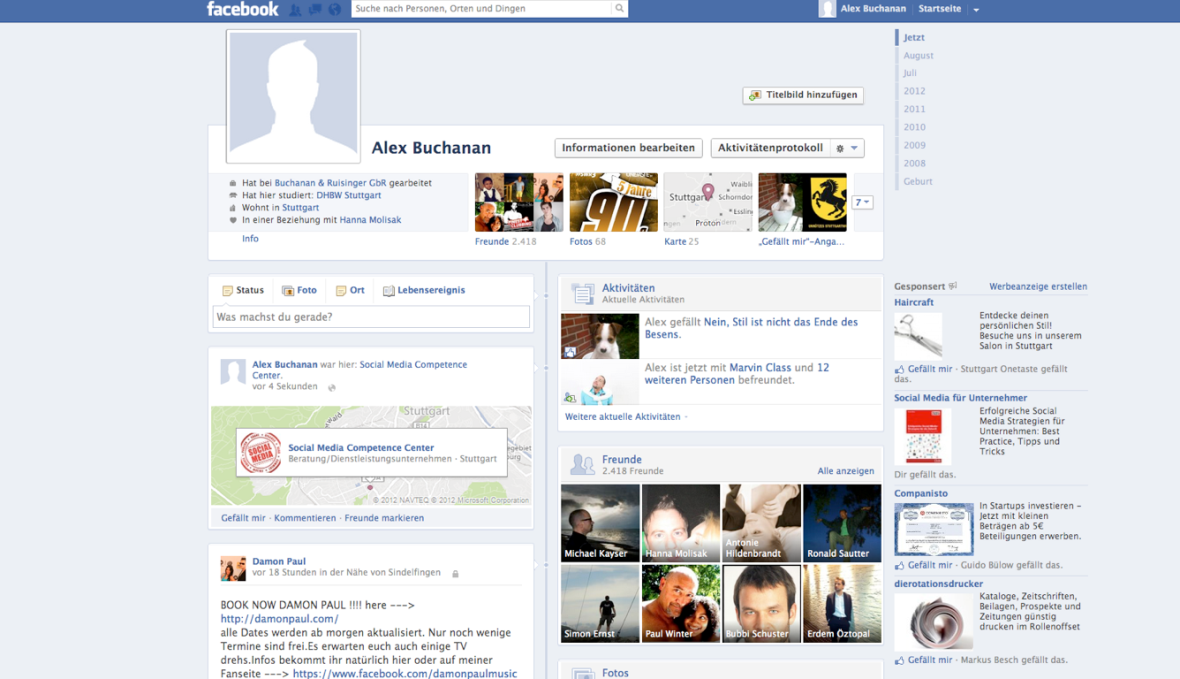This screenshot has height=679, width=1180.
Task: Like the Haircraft ad via Gefällt mir
Action: [930, 369]
